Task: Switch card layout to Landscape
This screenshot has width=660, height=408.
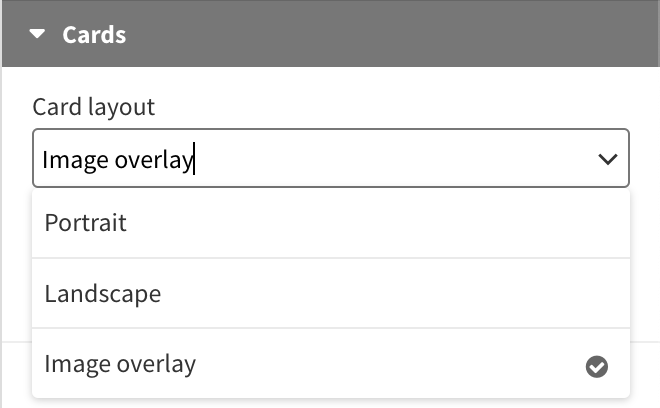Action: [331, 293]
